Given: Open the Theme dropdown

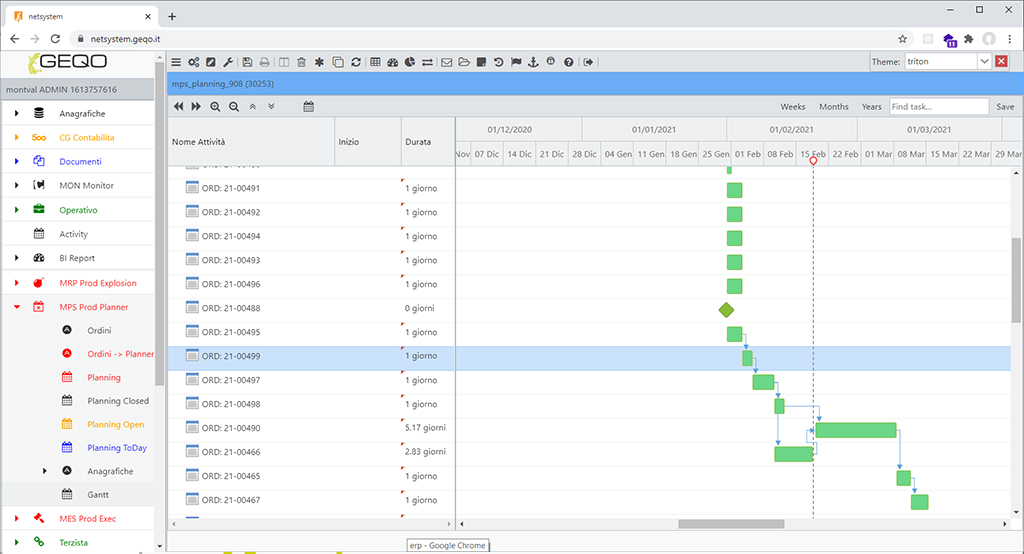Looking at the screenshot, I should tap(984, 62).
